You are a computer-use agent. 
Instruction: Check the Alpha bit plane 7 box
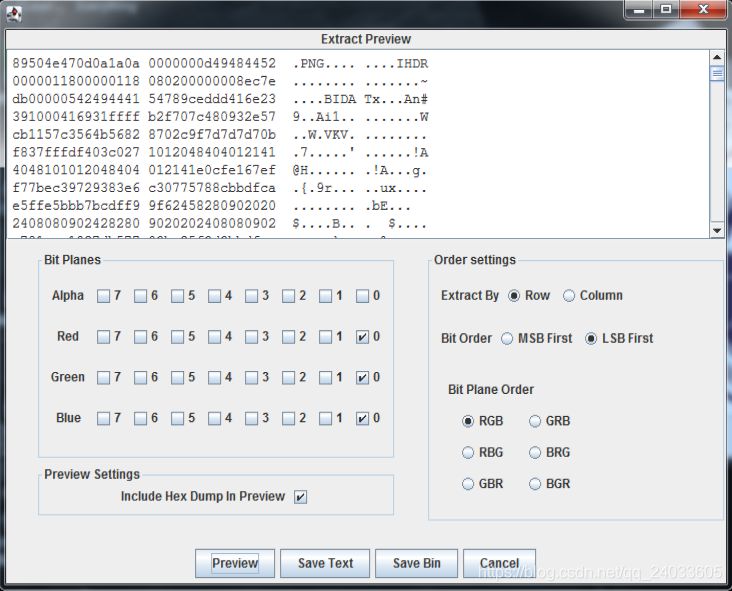103,296
